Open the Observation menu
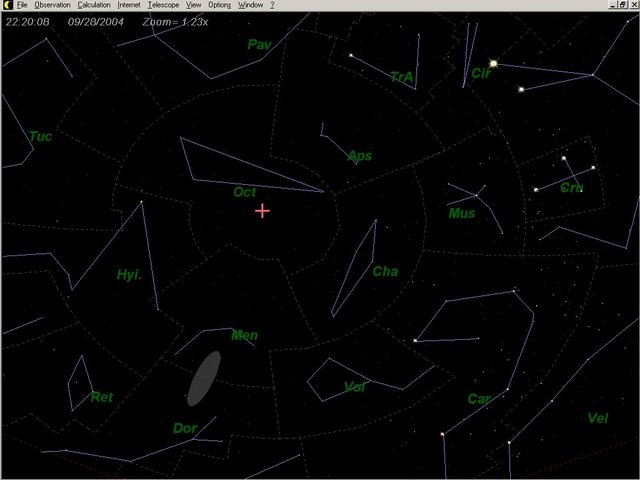Image resolution: width=640 pixels, height=480 pixels. pyautogui.click(x=52, y=5)
